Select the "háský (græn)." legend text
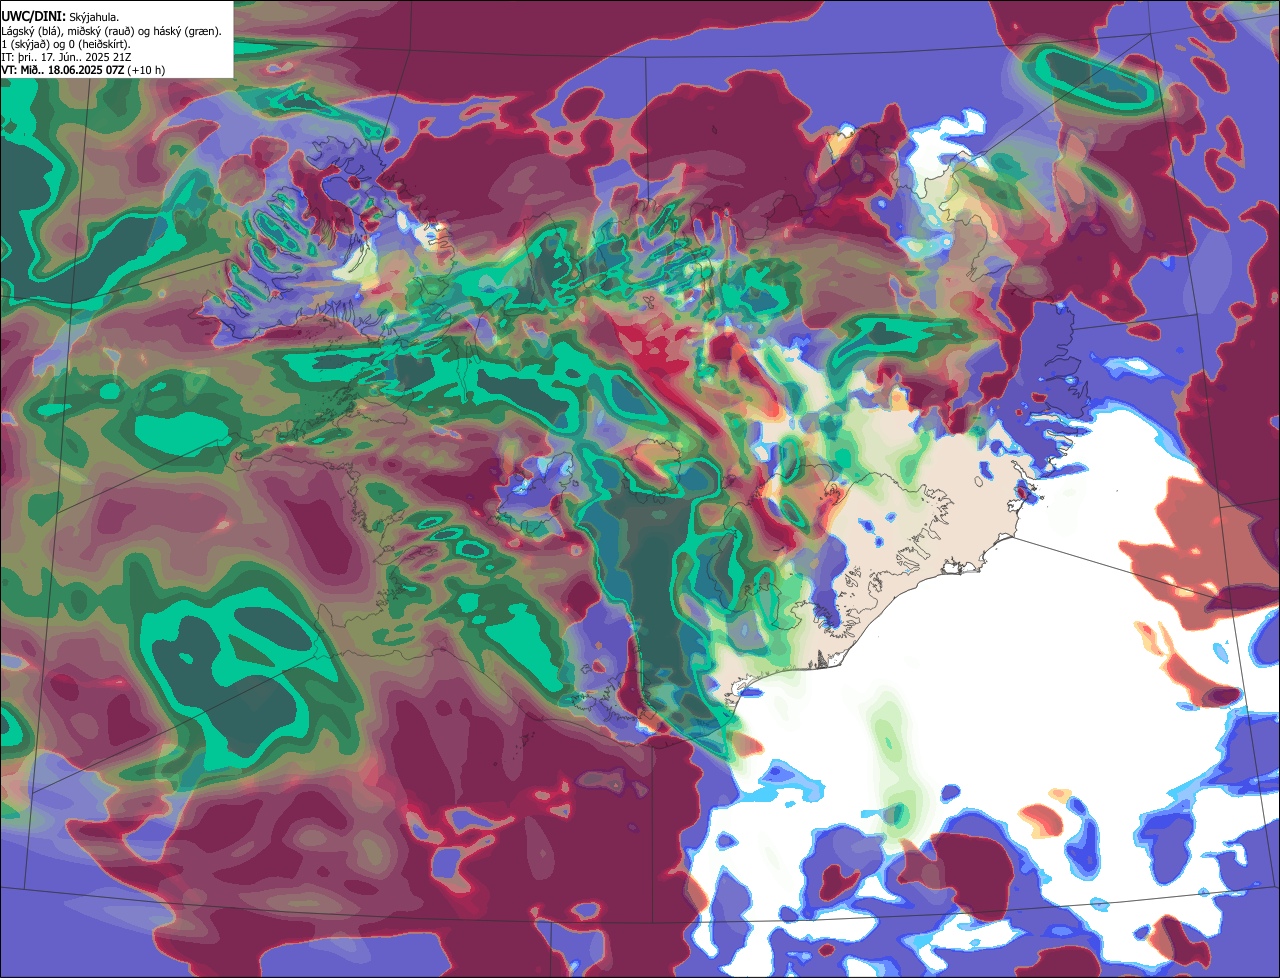Screen dimensions: 1280x978 click(187, 32)
